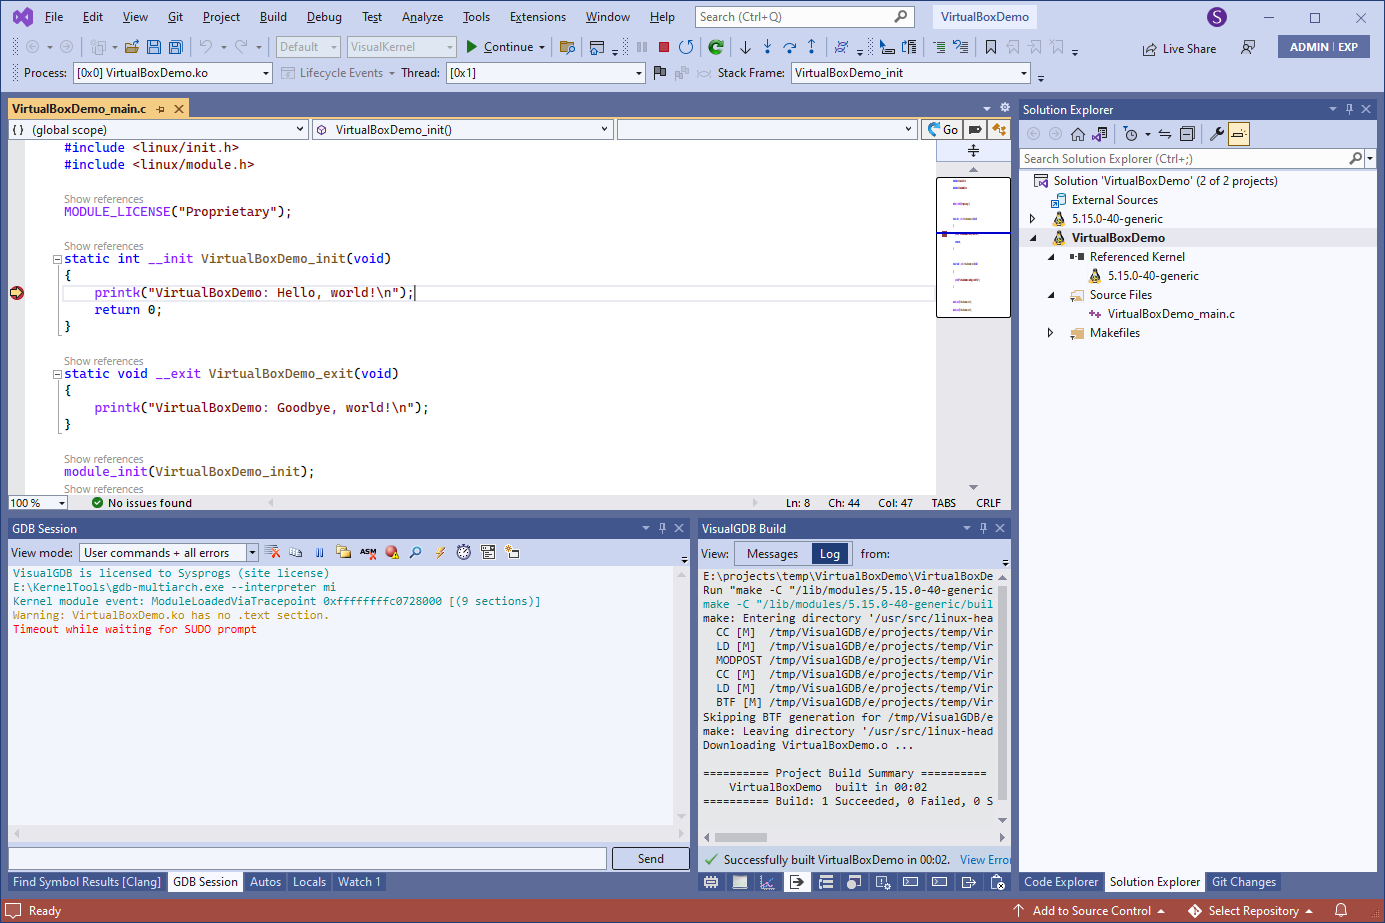Pin the VisualGDB Build panel
Image resolution: width=1385 pixels, height=923 pixels.
click(x=983, y=528)
